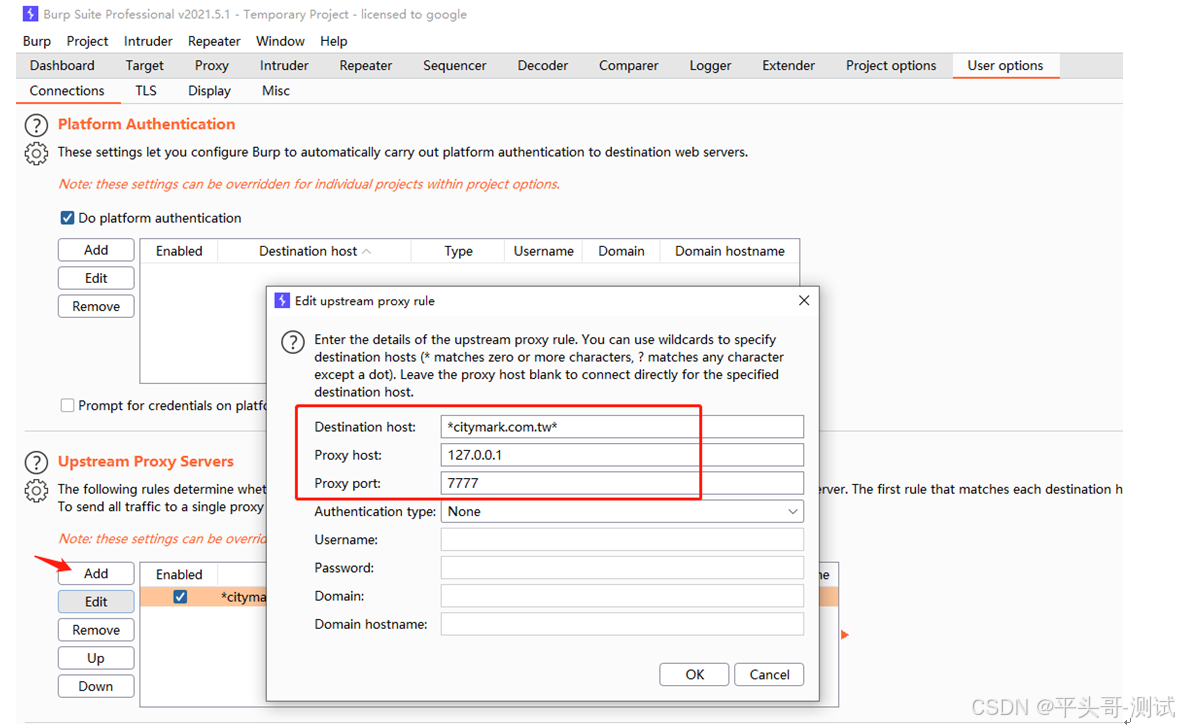Switch to the Repeater tab
Screen dimensions: 1179x727
(x=365, y=65)
